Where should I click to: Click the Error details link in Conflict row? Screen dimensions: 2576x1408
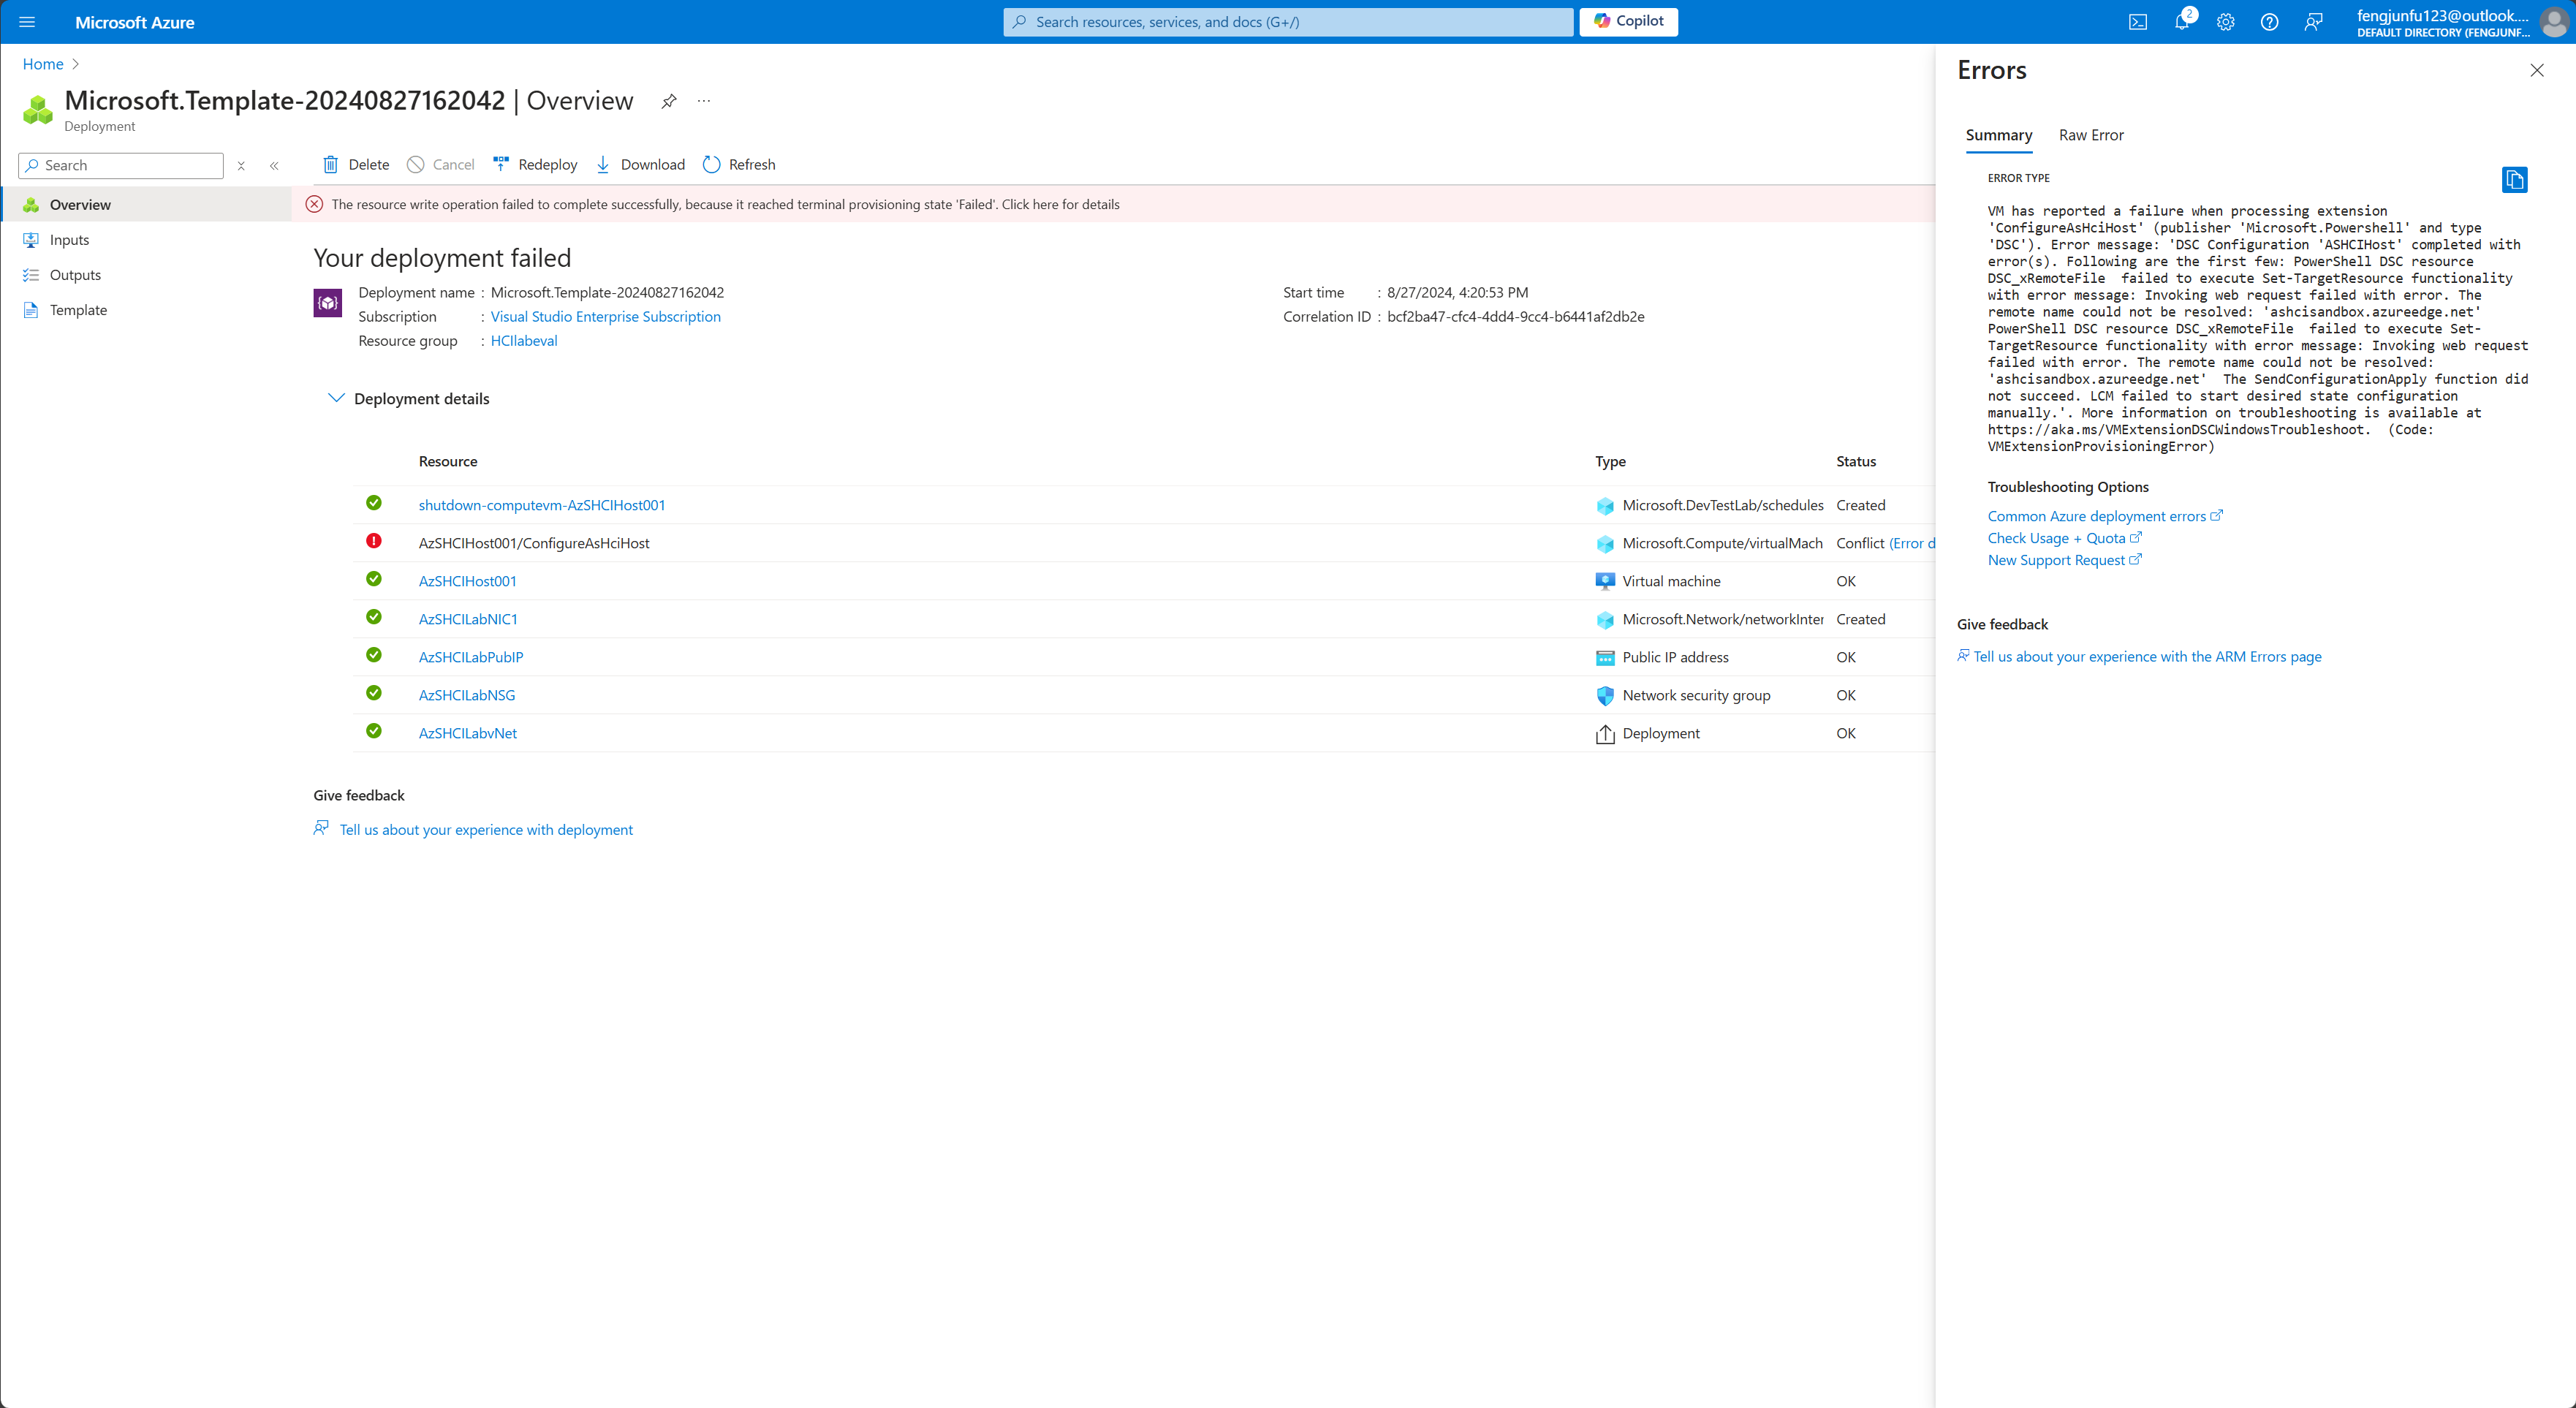(x=1912, y=543)
